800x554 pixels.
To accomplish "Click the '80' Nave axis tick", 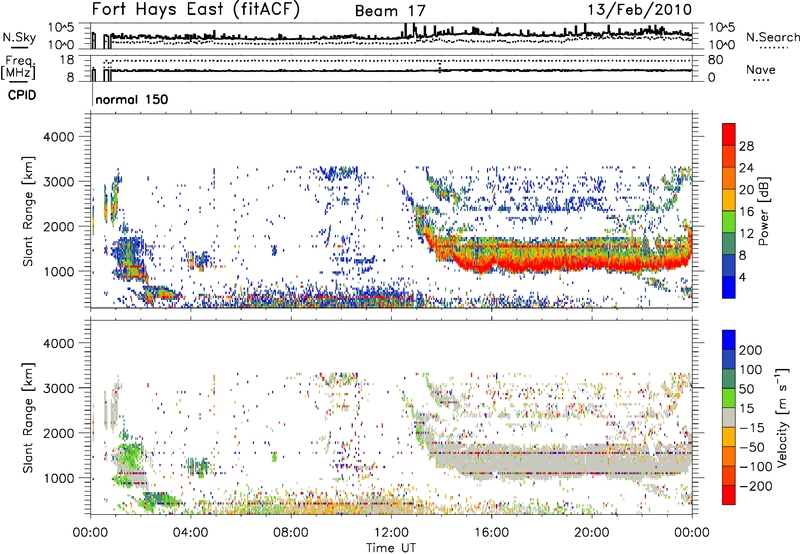I will (715, 60).
